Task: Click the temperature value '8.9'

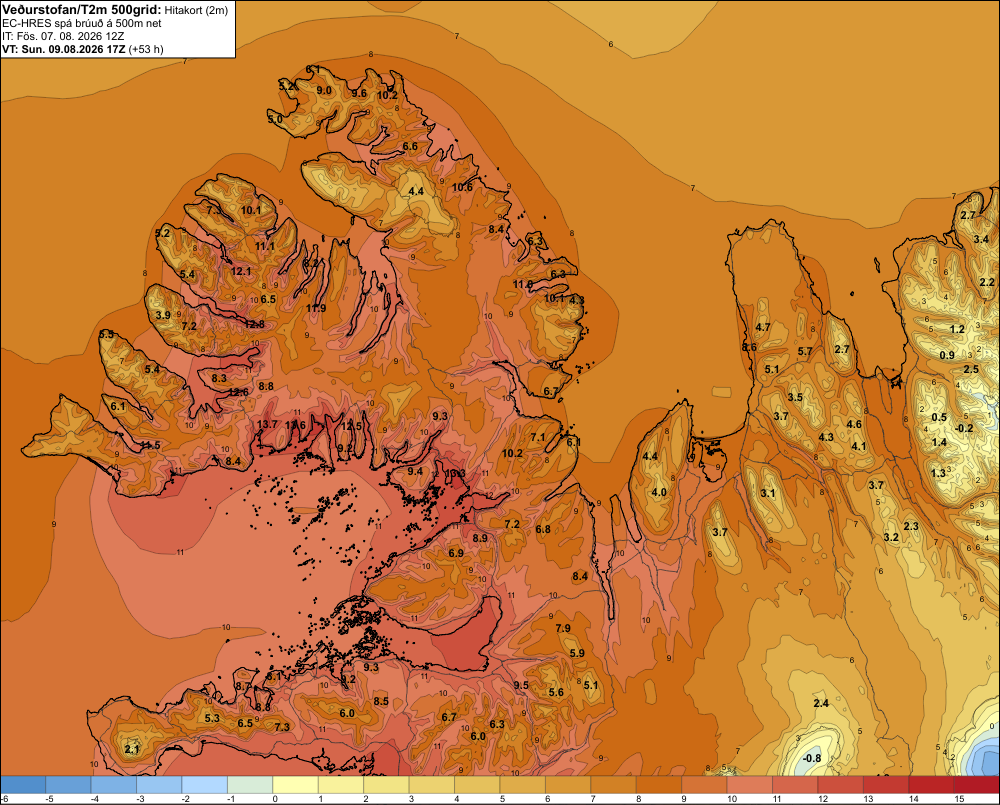Action: (480, 538)
